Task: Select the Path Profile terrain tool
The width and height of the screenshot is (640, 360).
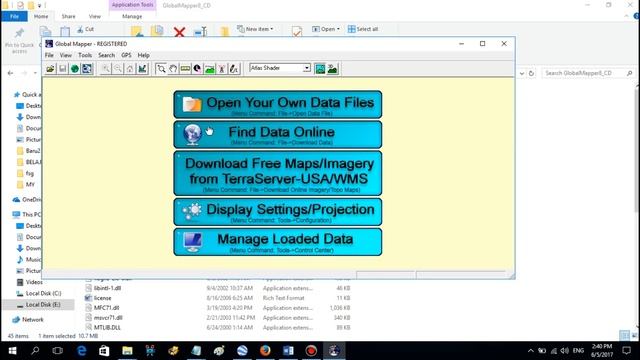Action: coord(209,69)
